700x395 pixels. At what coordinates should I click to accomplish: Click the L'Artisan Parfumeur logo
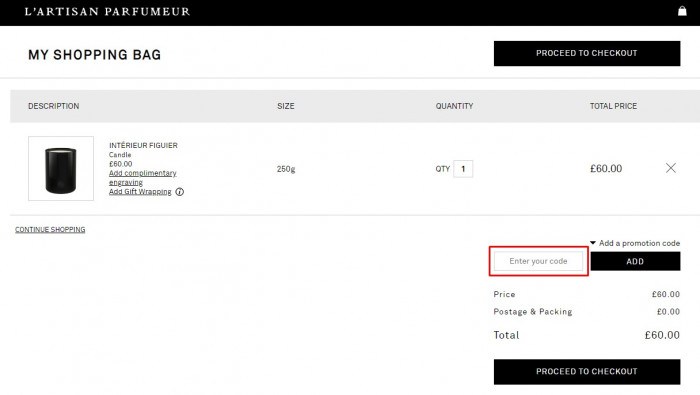107,12
